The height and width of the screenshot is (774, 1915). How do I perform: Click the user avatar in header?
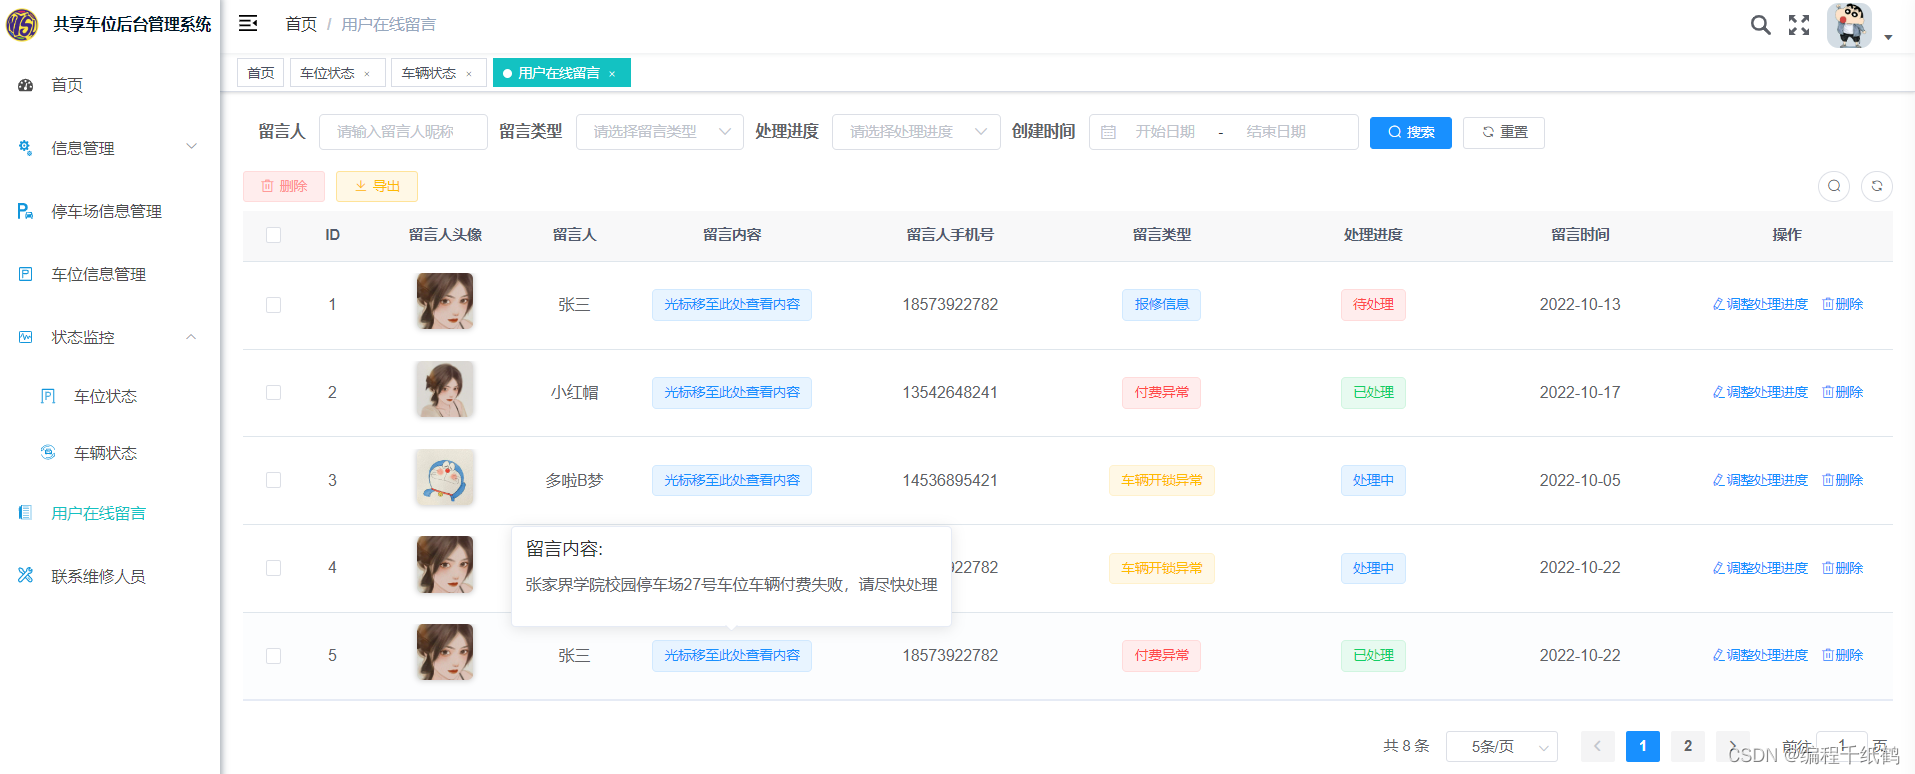[x=1849, y=25]
